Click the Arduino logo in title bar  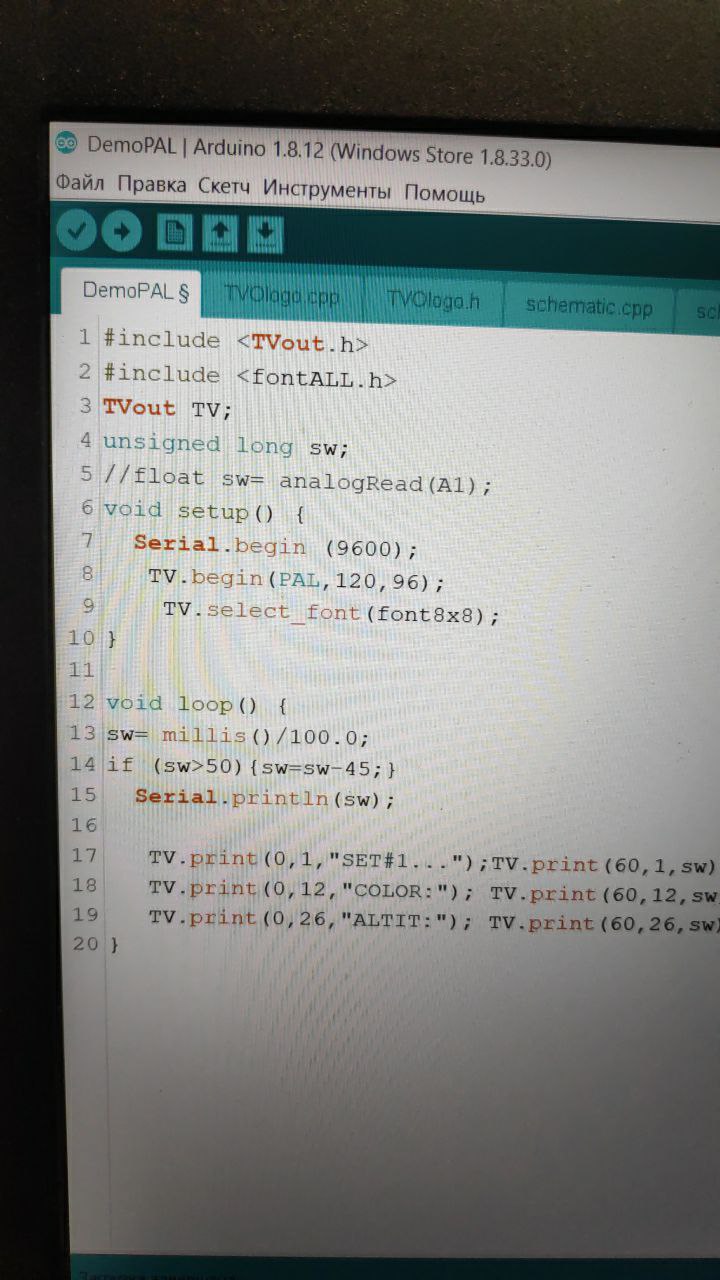tap(67, 142)
